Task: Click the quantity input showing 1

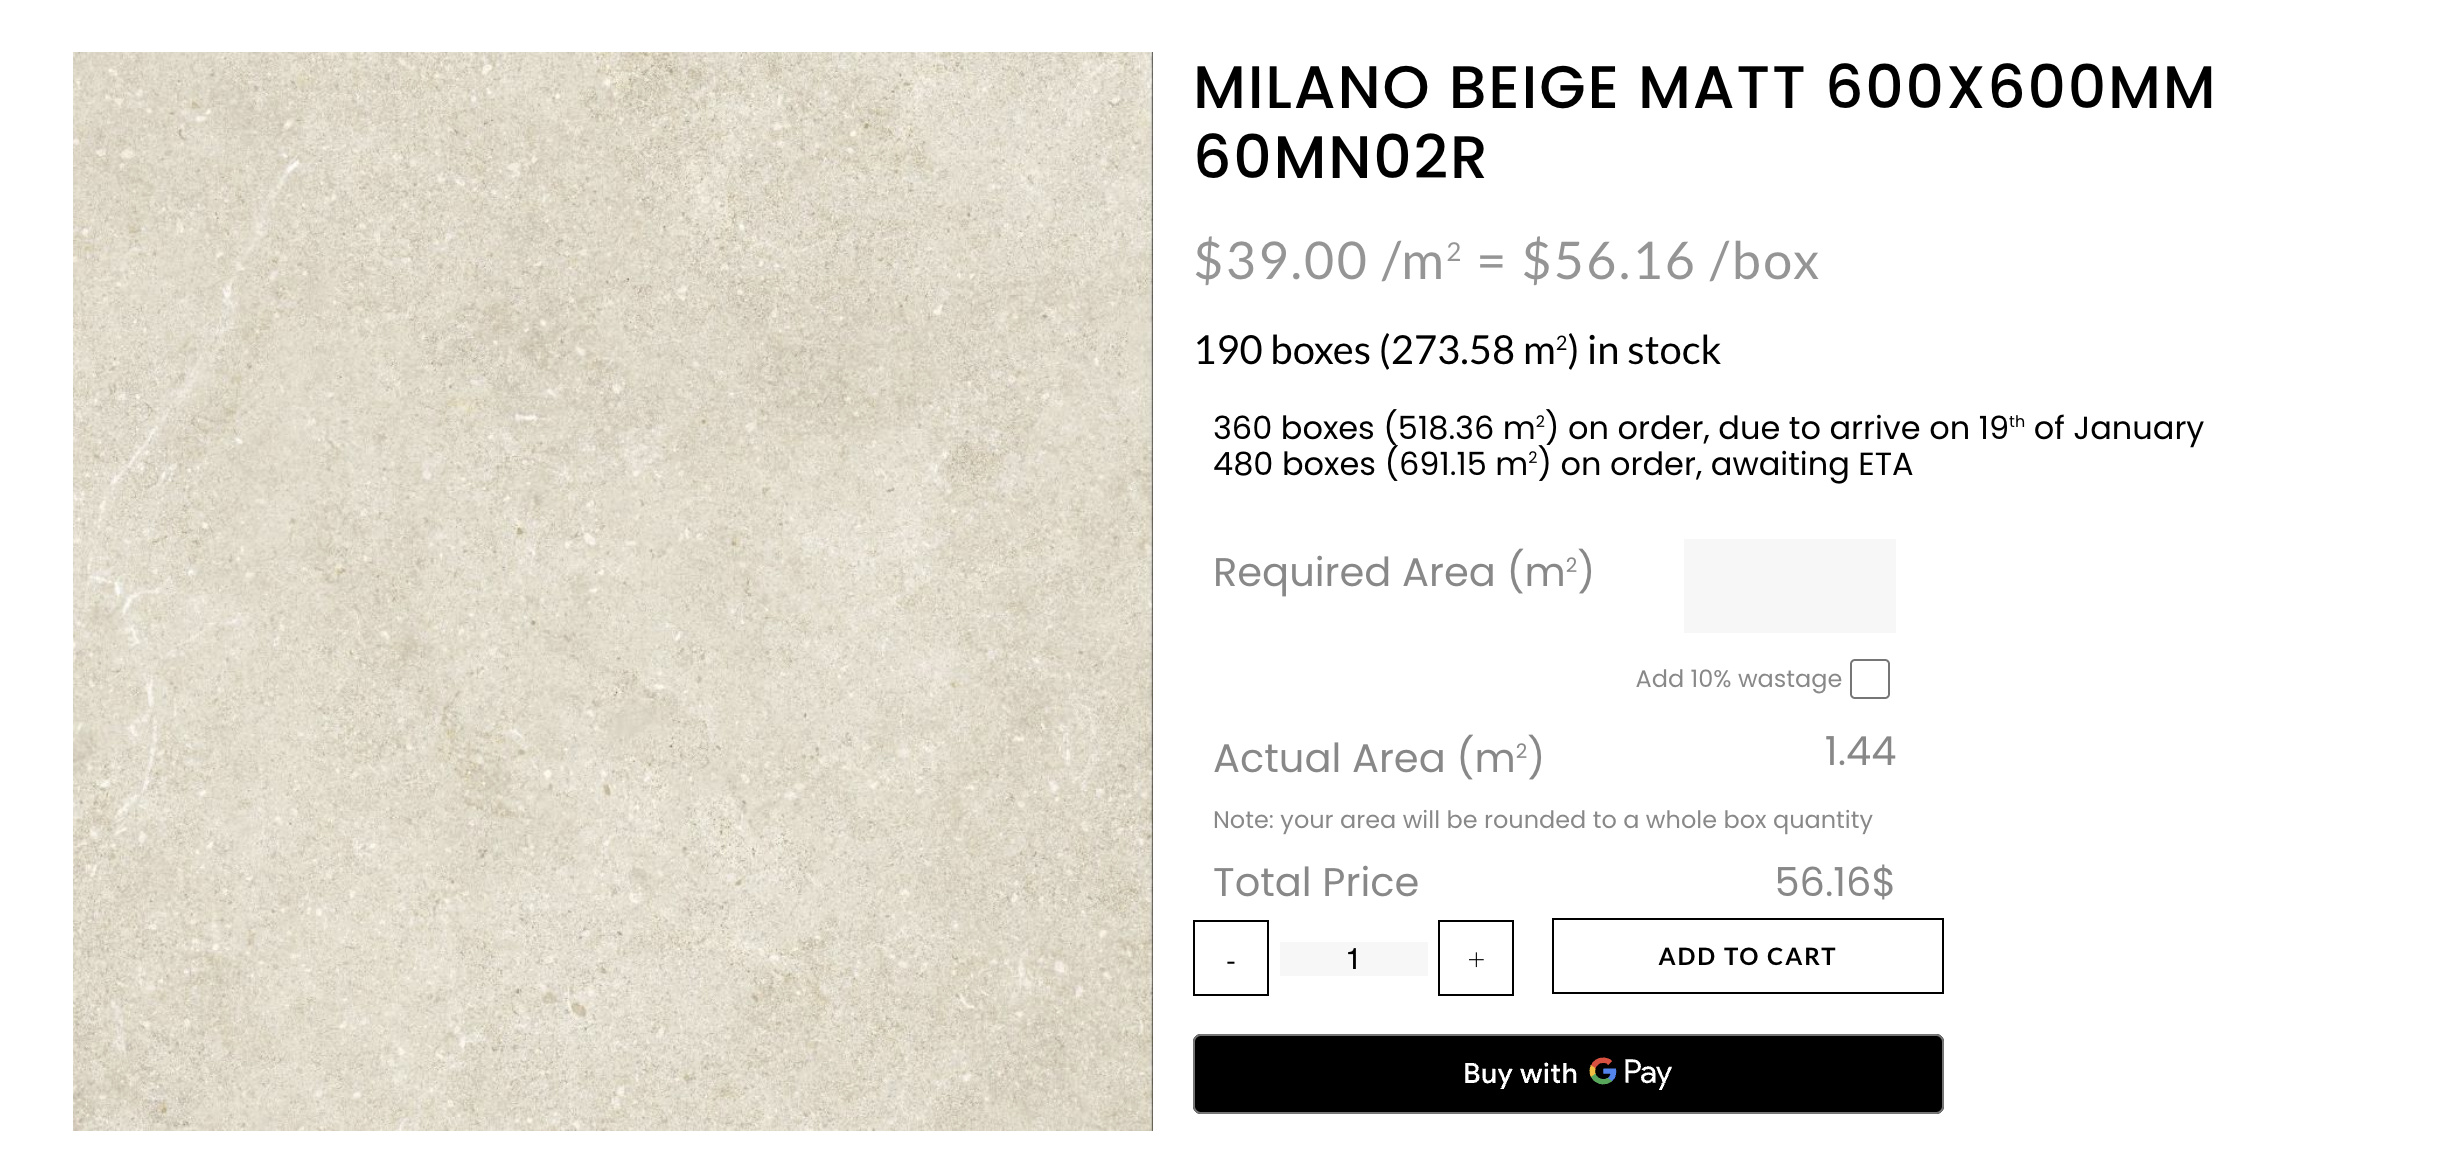Action: (1353, 959)
